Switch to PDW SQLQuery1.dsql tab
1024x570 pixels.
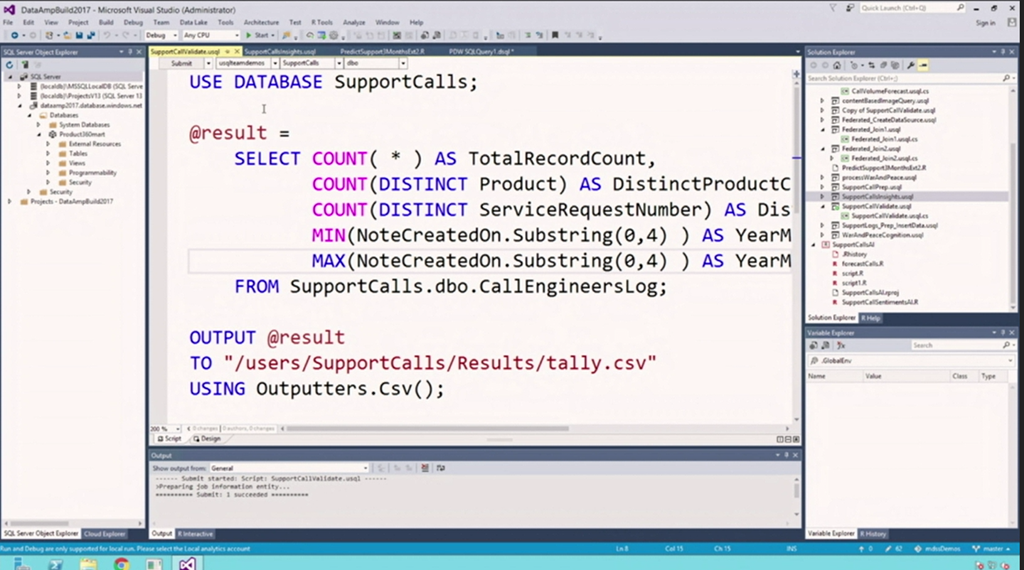click(x=481, y=52)
